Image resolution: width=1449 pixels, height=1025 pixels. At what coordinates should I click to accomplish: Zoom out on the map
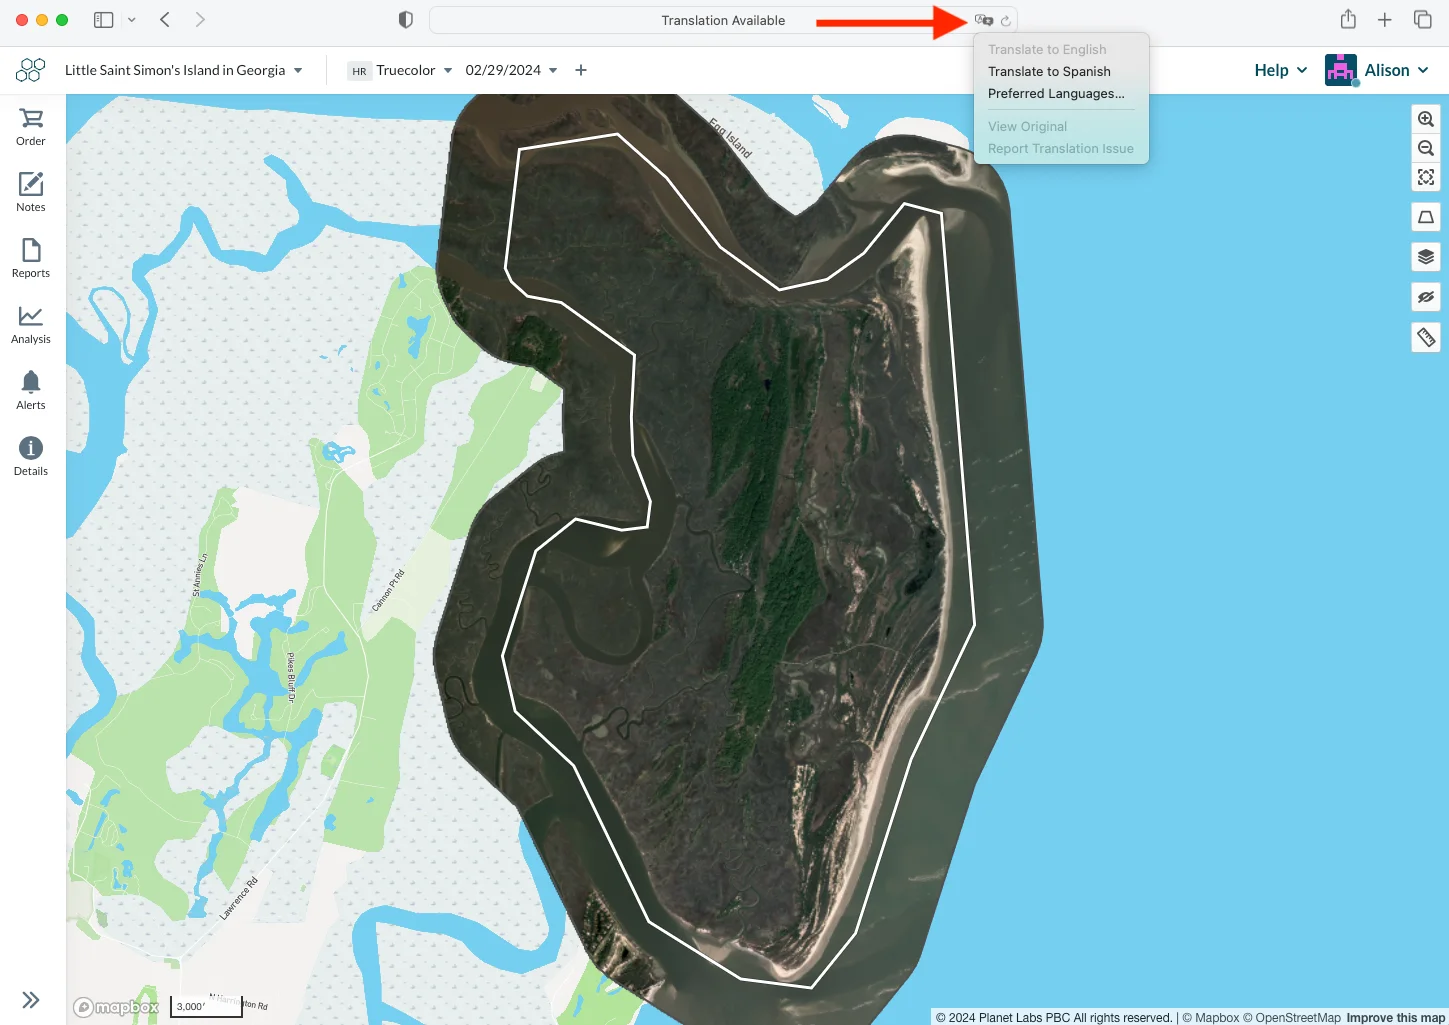pos(1426,148)
